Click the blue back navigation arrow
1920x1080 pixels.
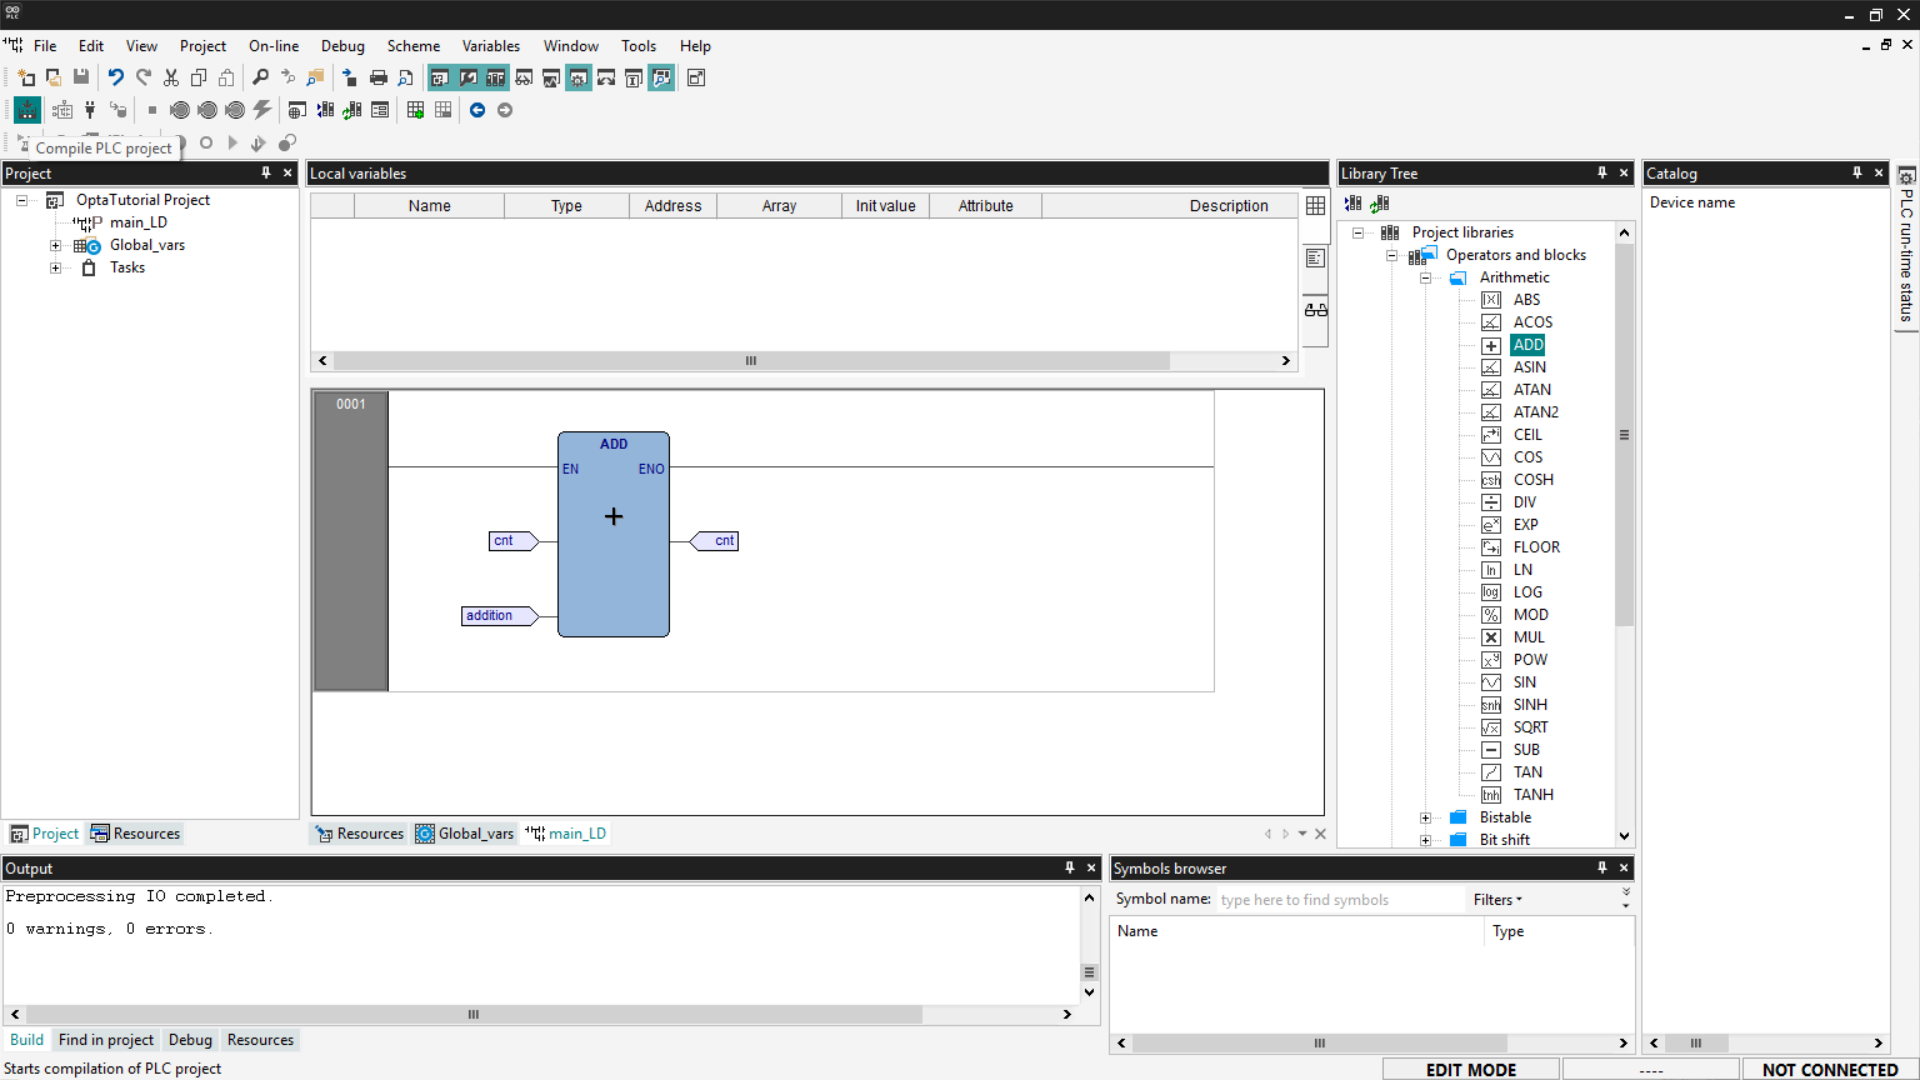point(477,110)
